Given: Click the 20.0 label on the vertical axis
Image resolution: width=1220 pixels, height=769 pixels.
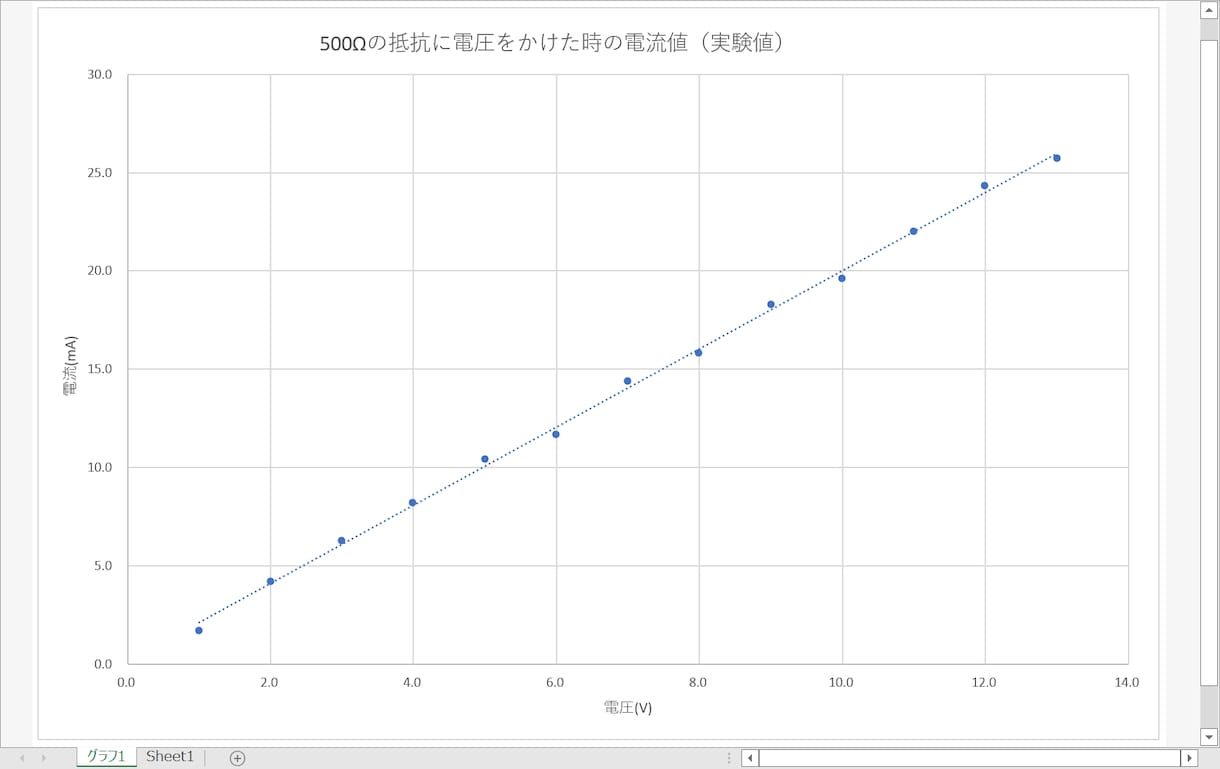Looking at the screenshot, I should [x=99, y=271].
